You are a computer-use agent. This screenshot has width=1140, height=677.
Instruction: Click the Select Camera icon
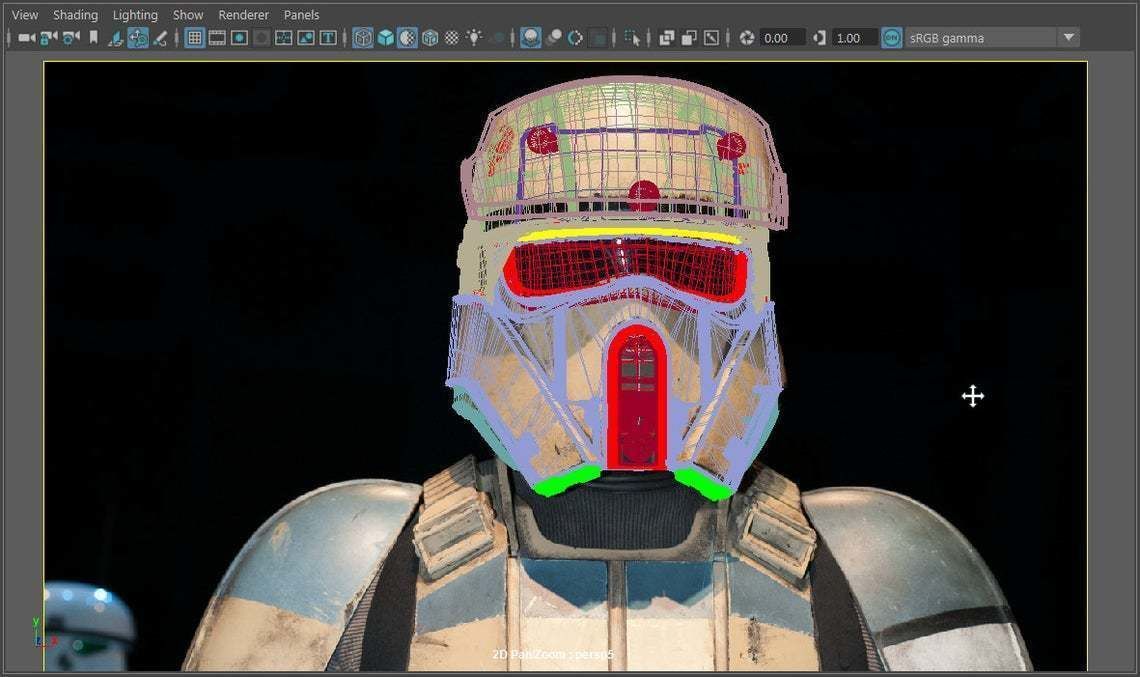point(27,38)
